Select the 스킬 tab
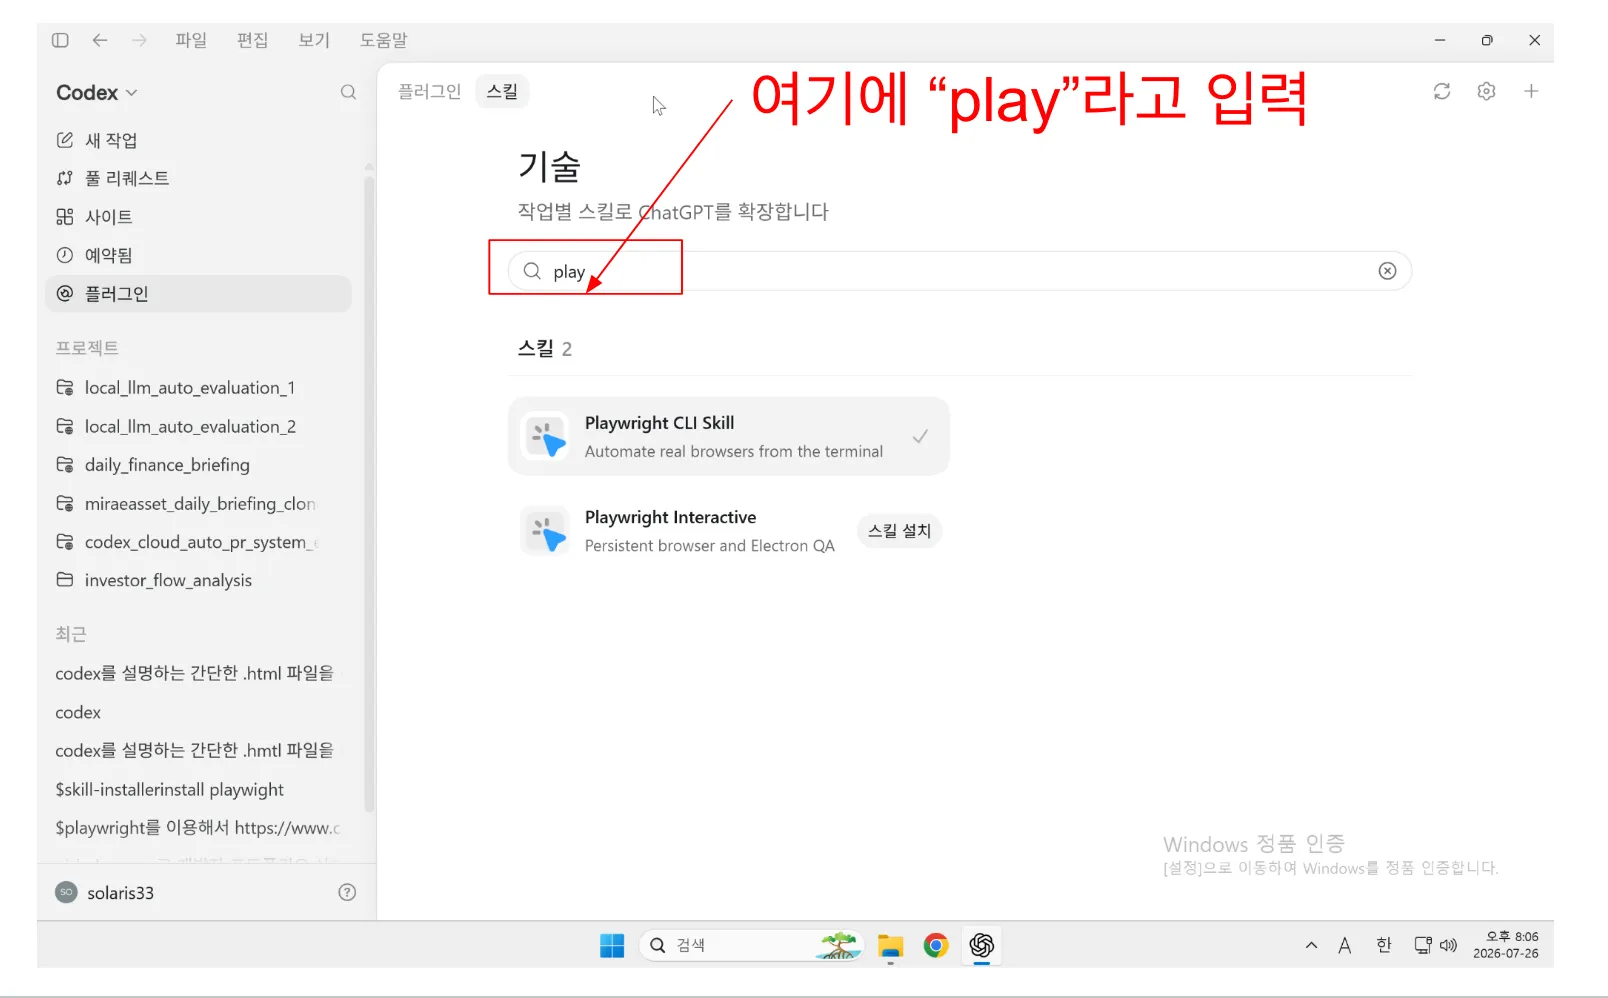 [502, 91]
